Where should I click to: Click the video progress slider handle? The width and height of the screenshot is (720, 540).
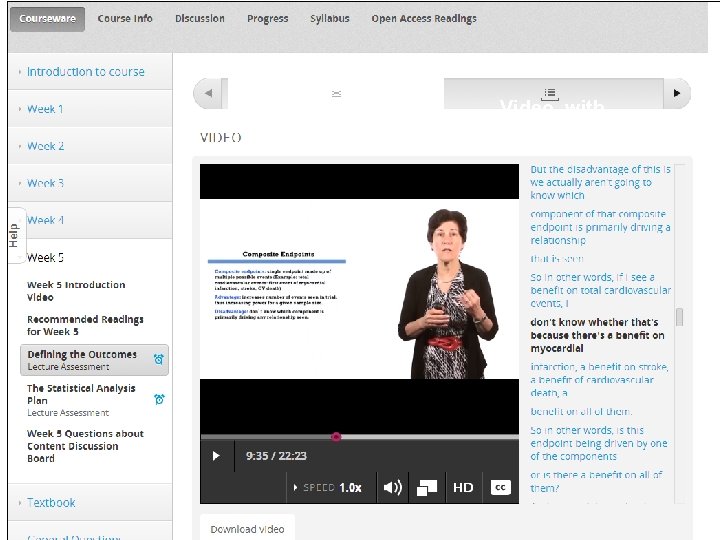[336, 437]
